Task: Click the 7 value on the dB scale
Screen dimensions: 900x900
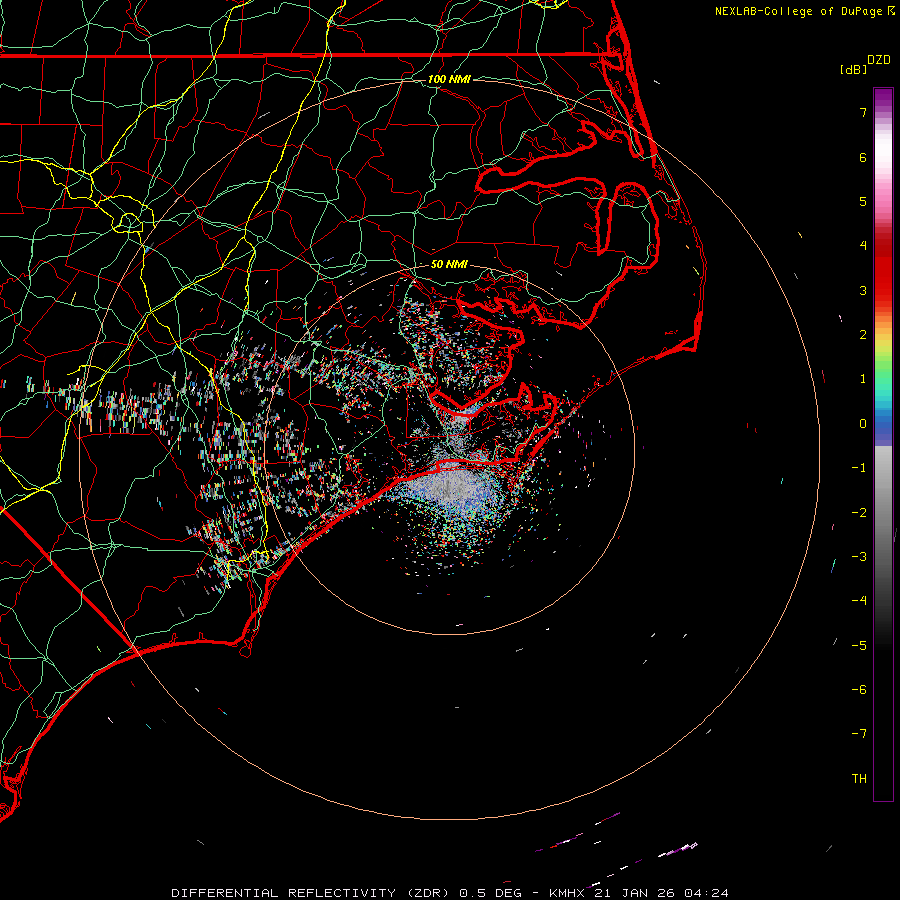Action: click(862, 113)
